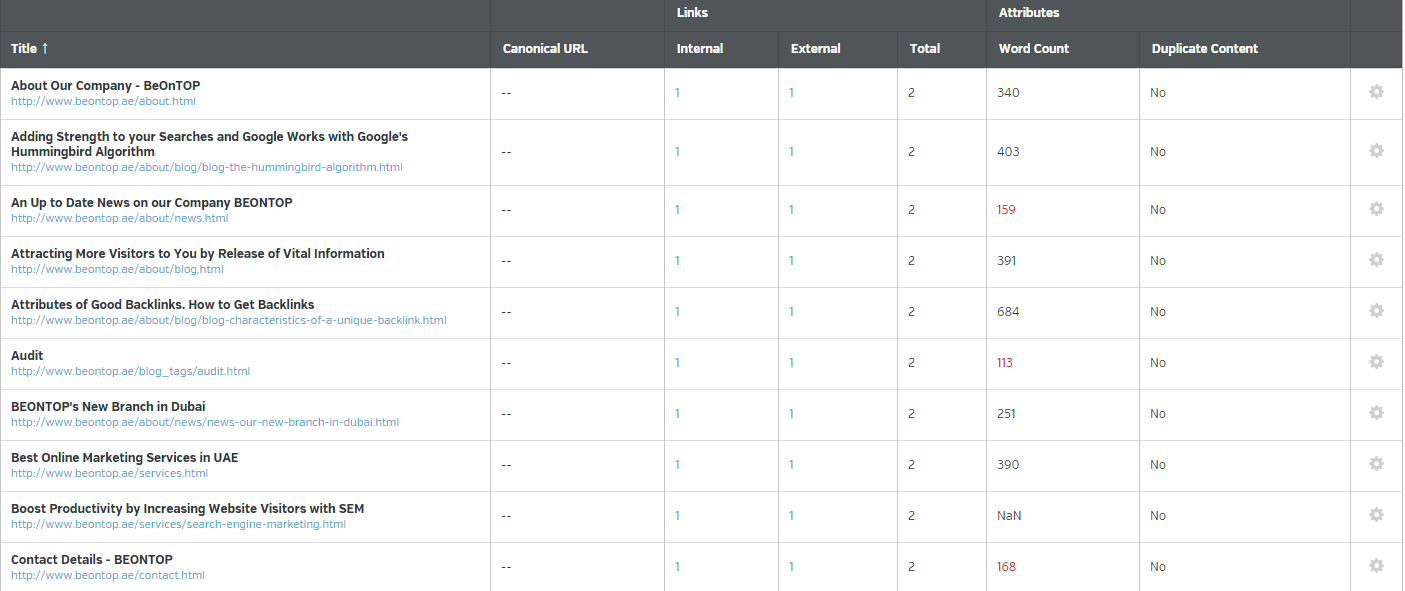This screenshot has width=1405, height=591.
Task: Click internal link count for Contact Details row
Action: [x=677, y=566]
